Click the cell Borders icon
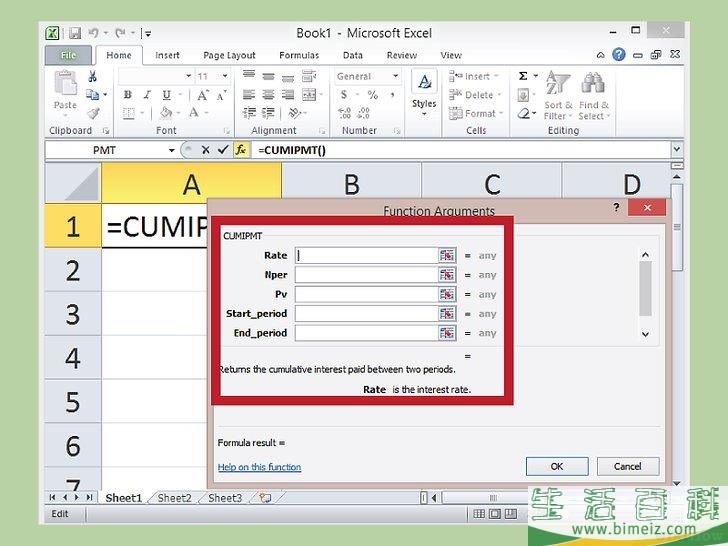 pyautogui.click(x=129, y=113)
